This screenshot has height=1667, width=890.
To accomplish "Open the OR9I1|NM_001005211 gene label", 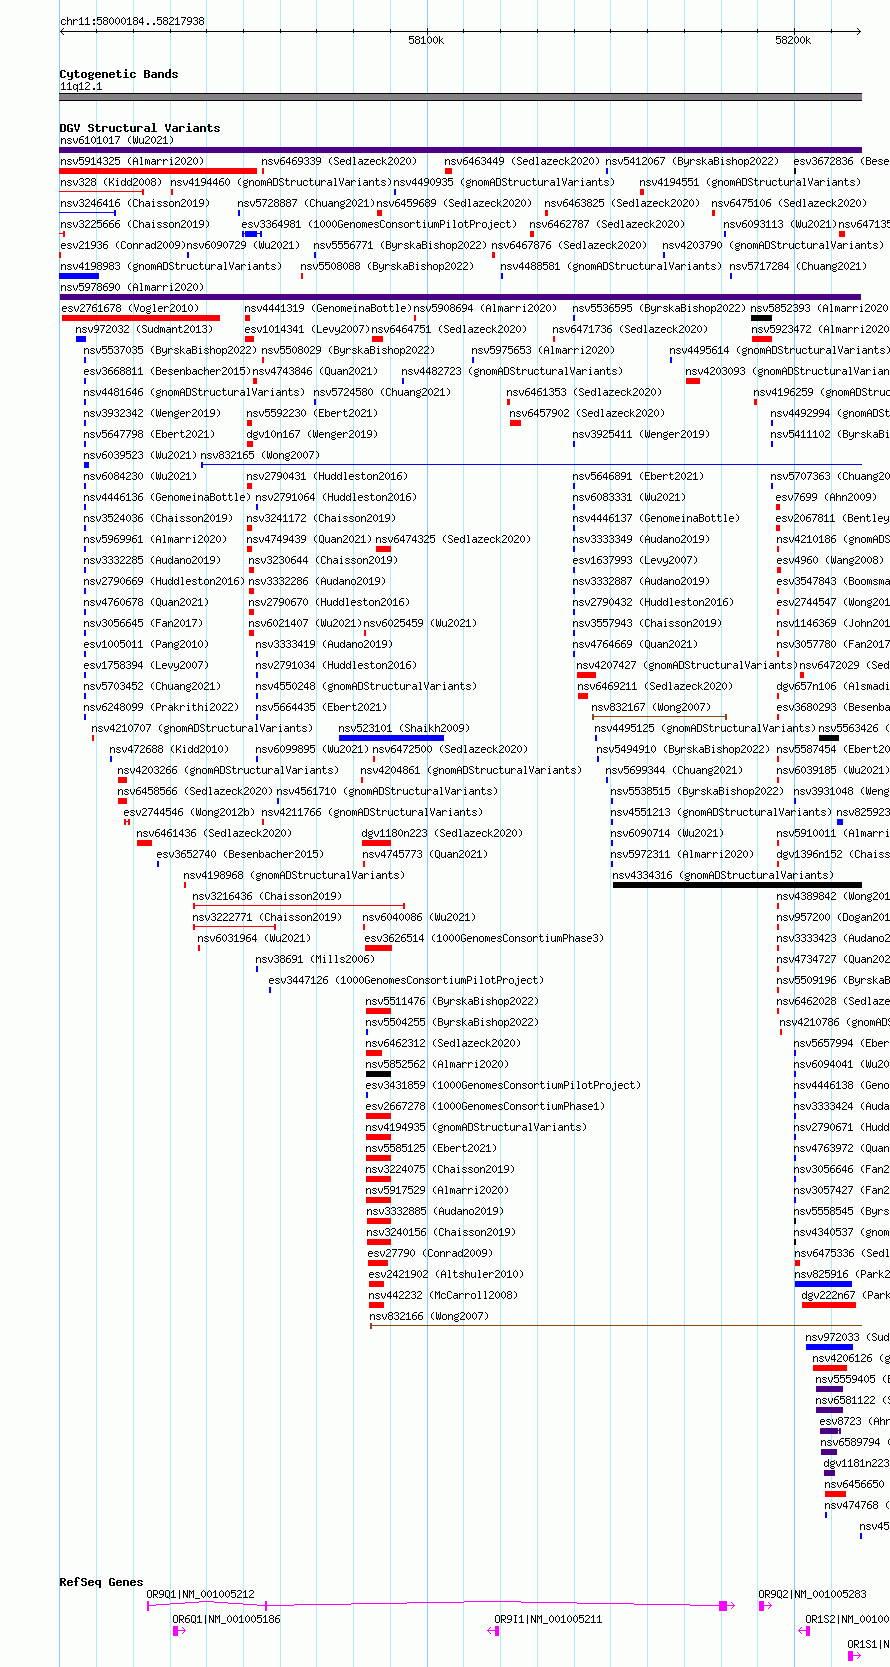I will coord(548,1619).
